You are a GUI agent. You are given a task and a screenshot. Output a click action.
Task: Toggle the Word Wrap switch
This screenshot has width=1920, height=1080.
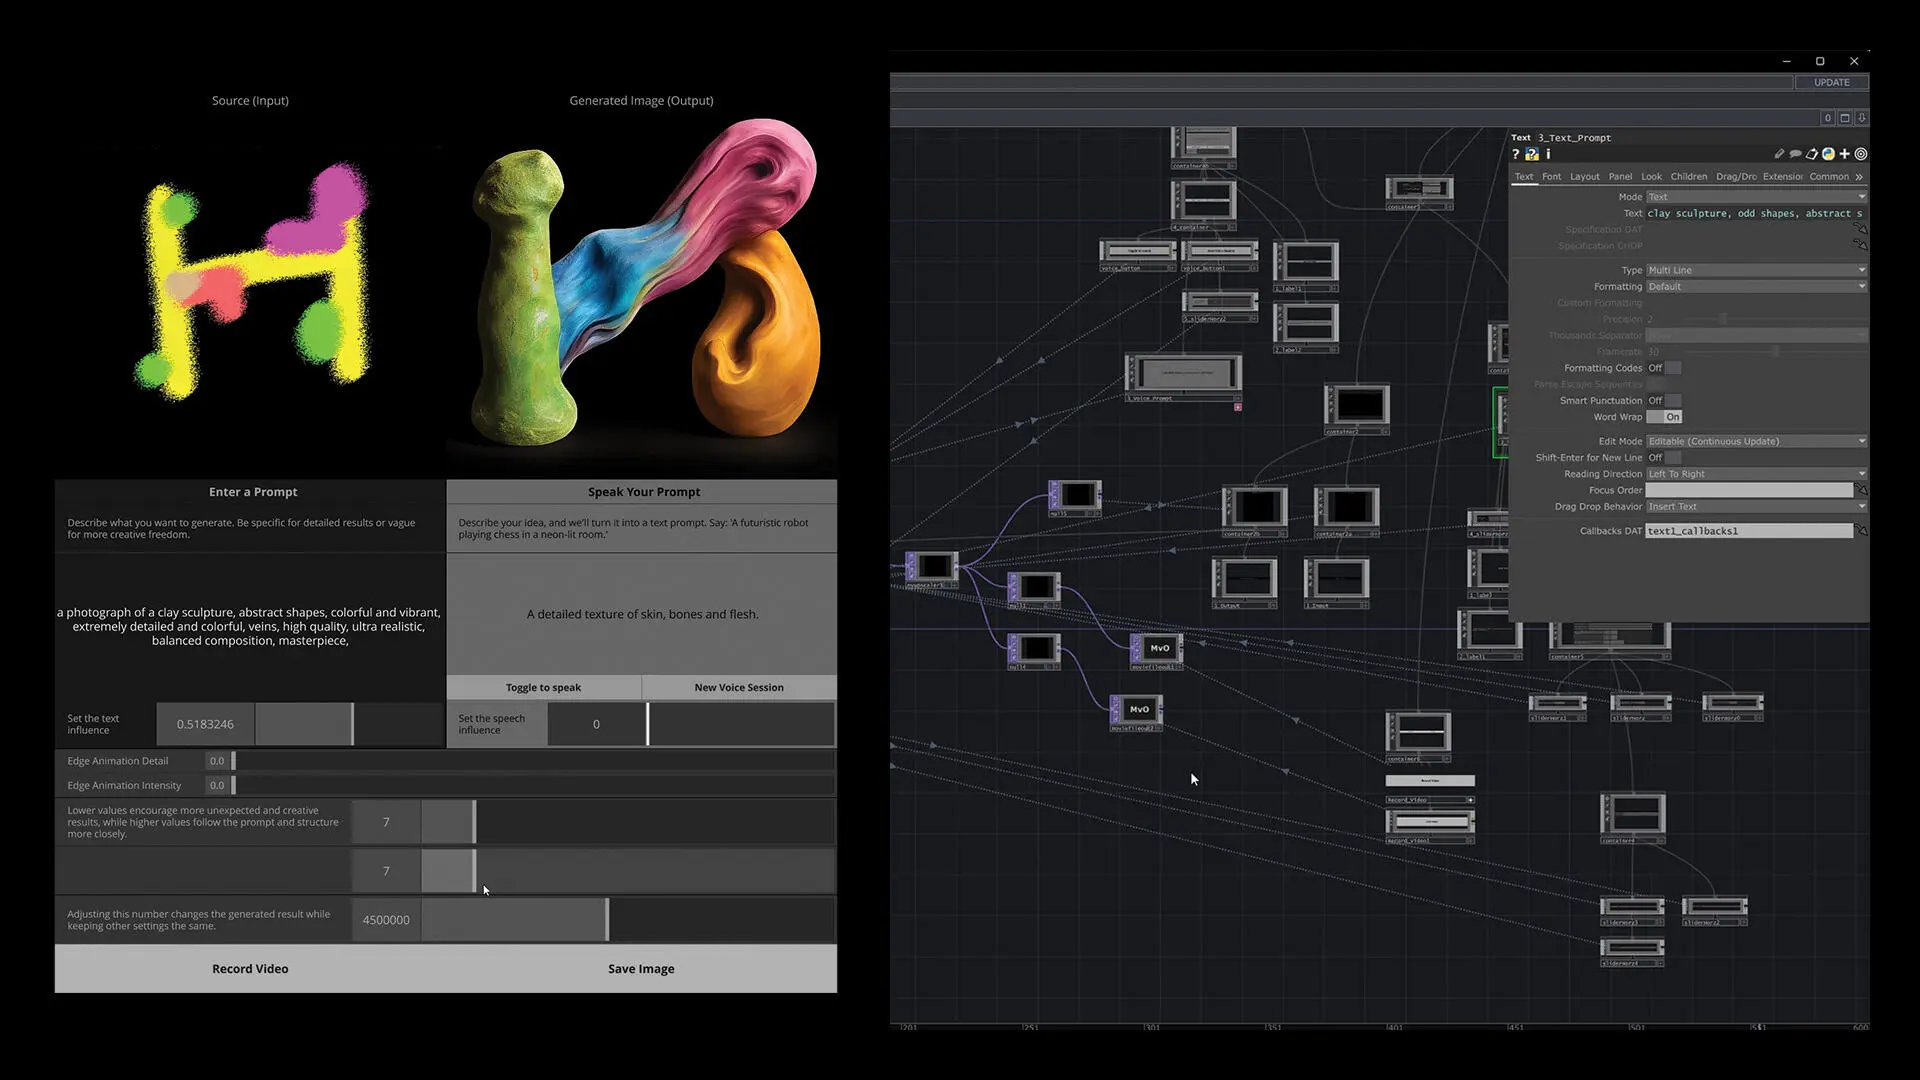[x=1665, y=417]
